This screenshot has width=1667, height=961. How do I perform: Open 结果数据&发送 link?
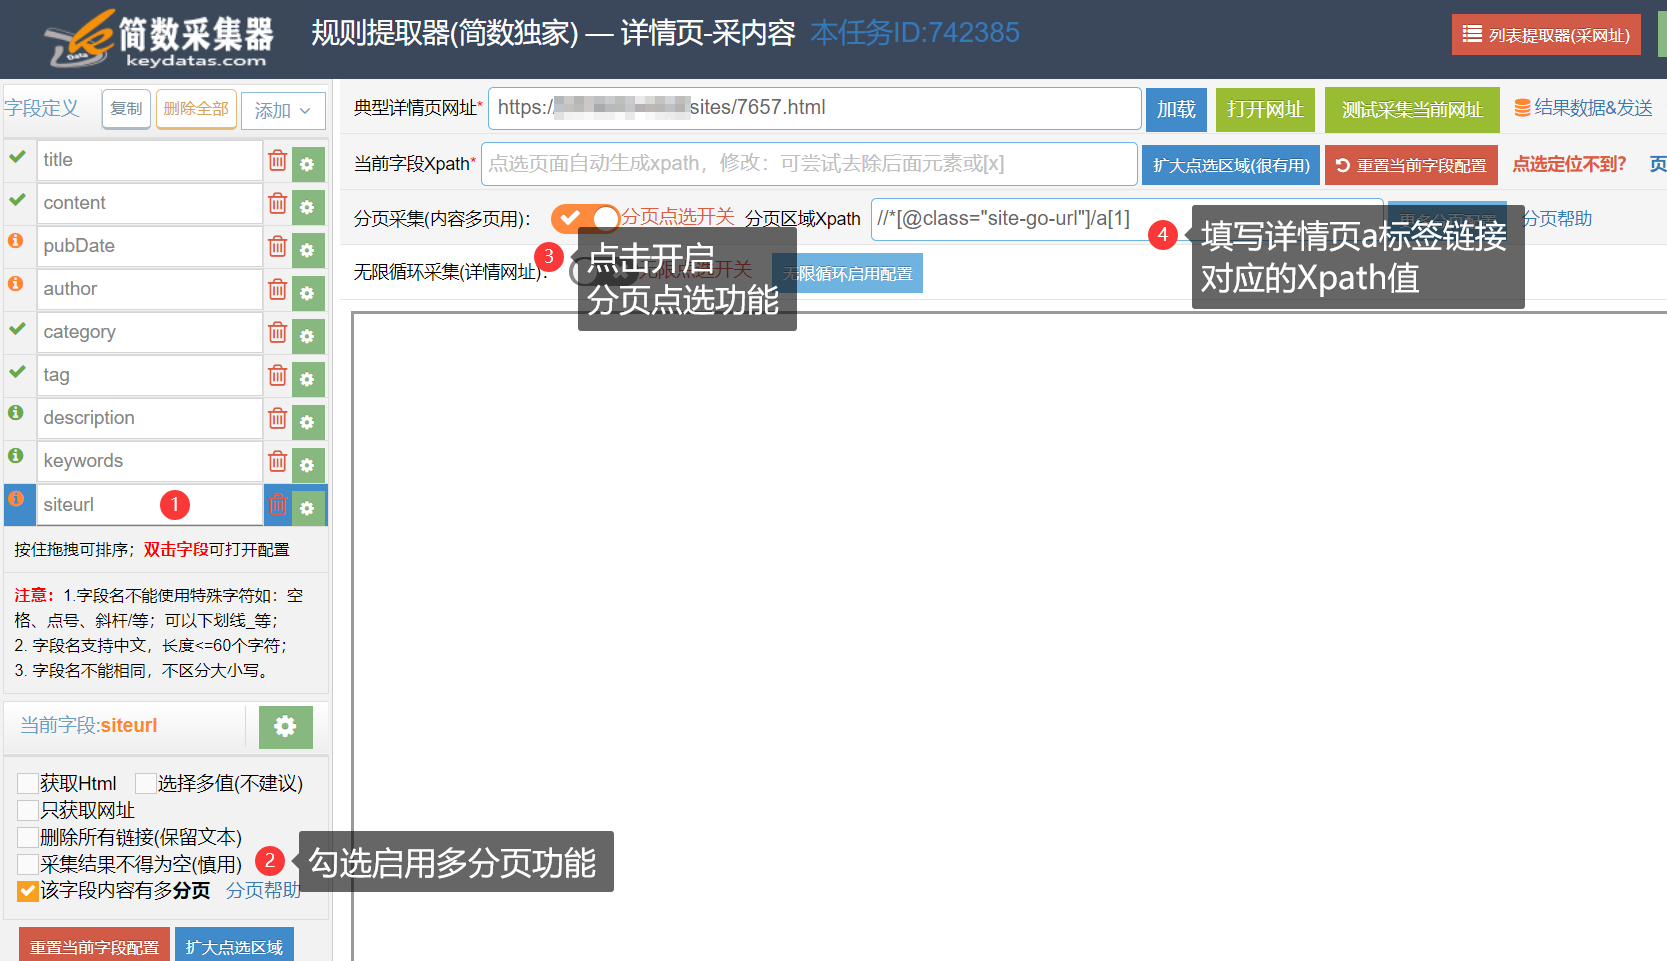tap(1583, 108)
